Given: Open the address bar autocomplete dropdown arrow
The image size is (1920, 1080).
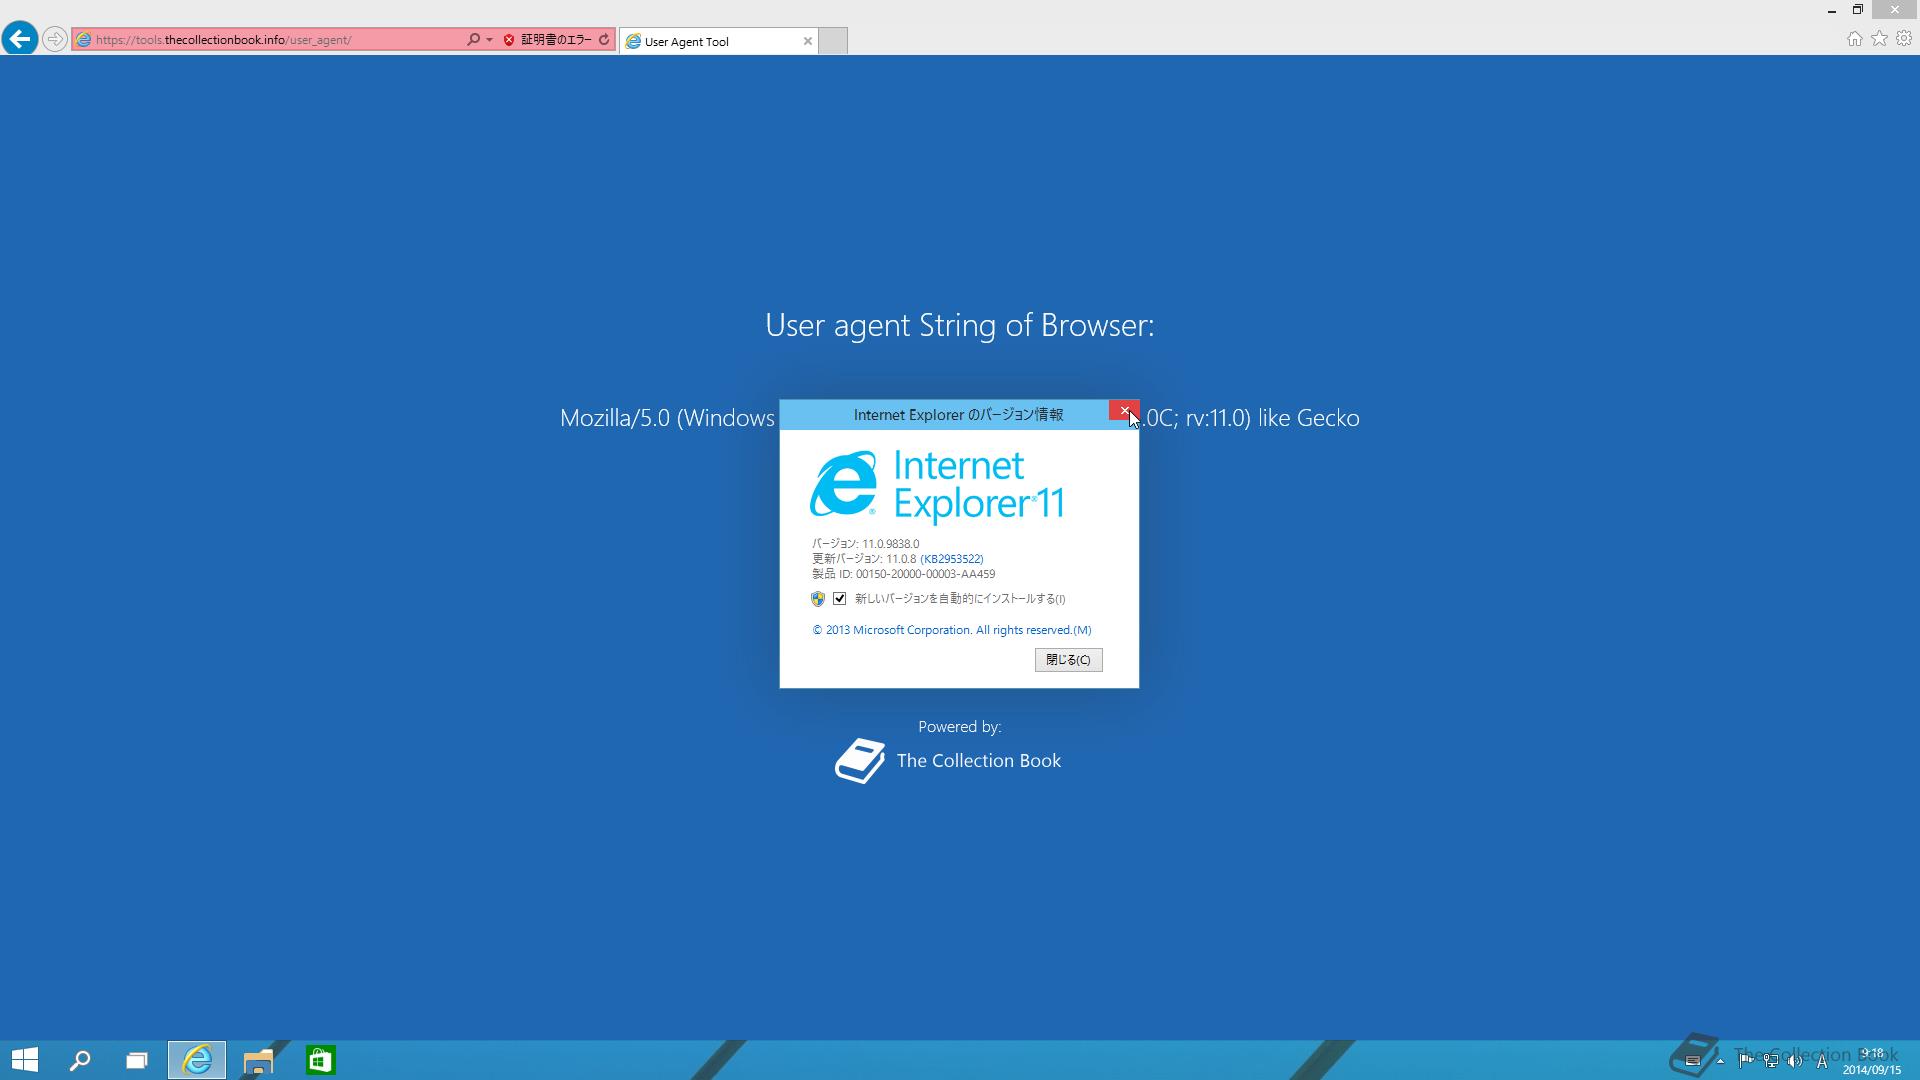Looking at the screenshot, I should click(x=489, y=40).
